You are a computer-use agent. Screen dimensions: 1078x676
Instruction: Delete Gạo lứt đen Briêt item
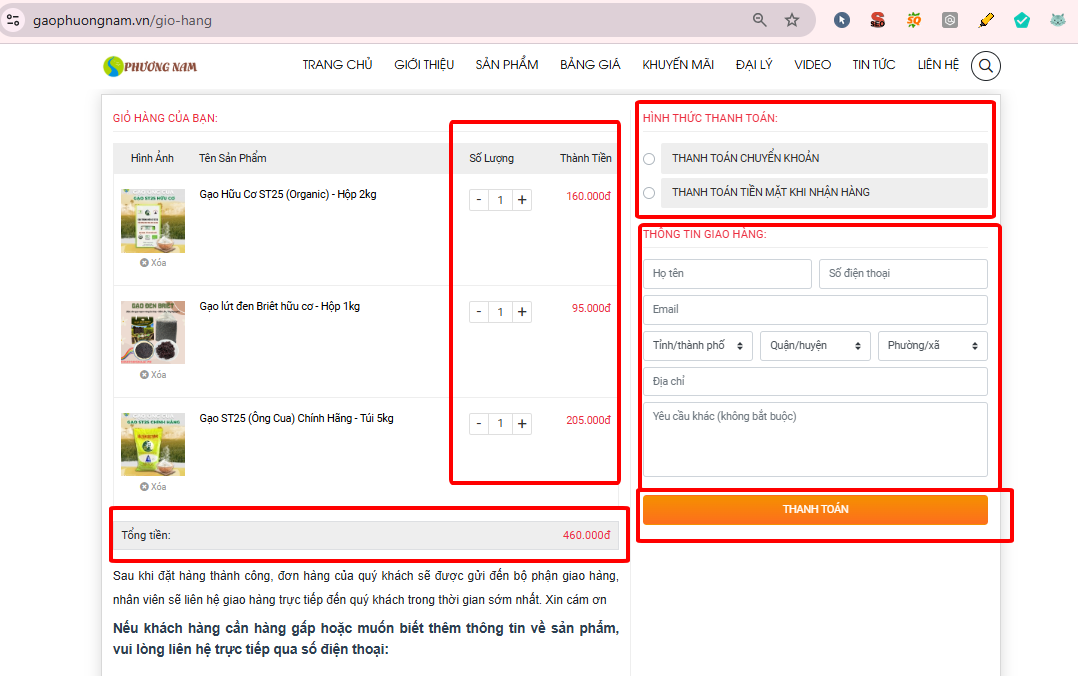pyautogui.click(x=153, y=375)
